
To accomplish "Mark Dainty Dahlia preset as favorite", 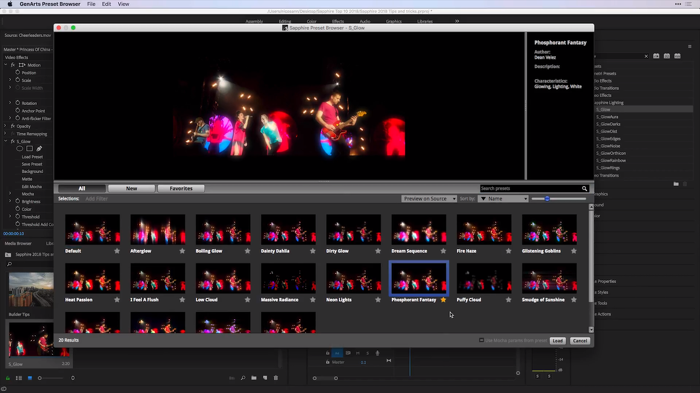I will click(312, 251).
